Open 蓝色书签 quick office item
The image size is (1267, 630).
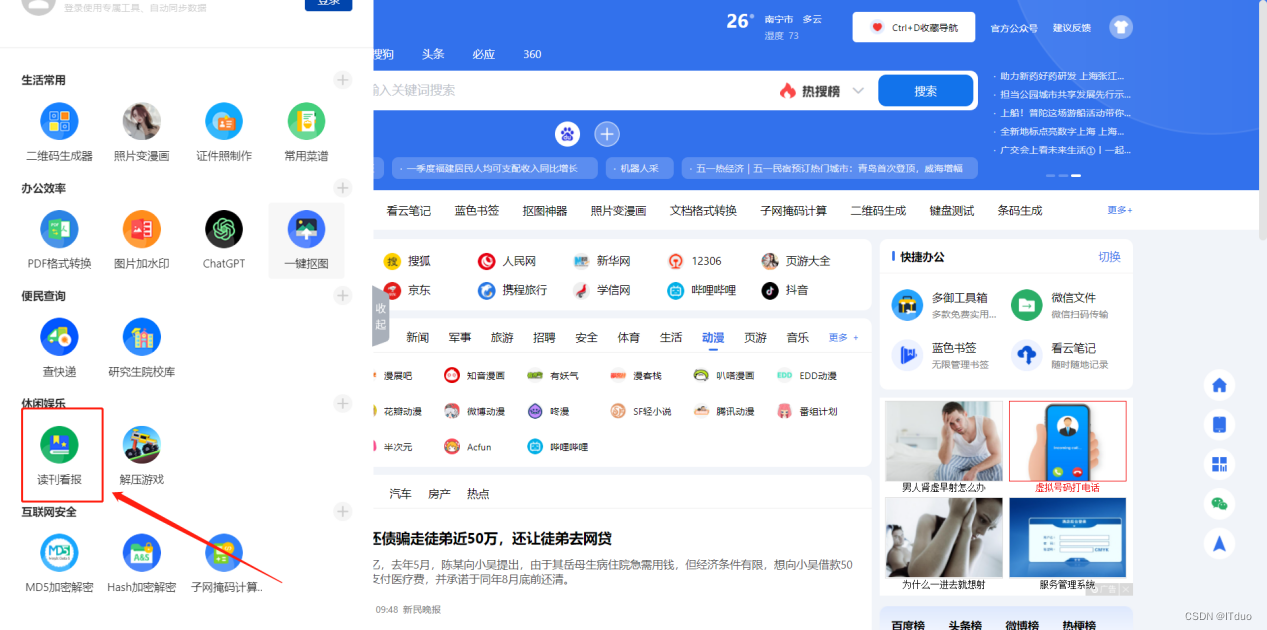(x=940, y=354)
